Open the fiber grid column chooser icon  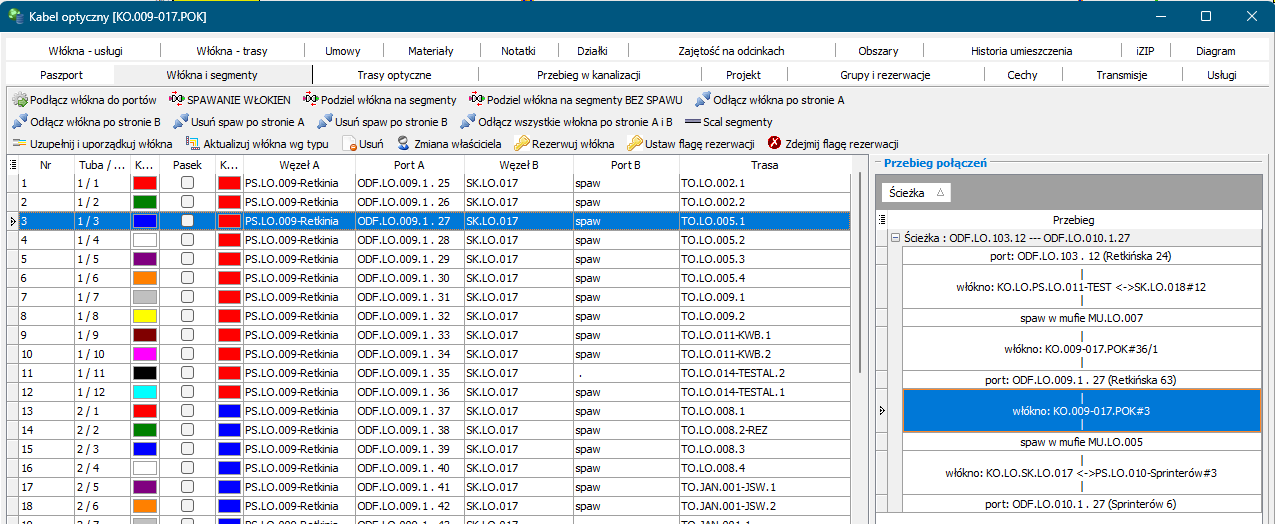[x=12, y=164]
